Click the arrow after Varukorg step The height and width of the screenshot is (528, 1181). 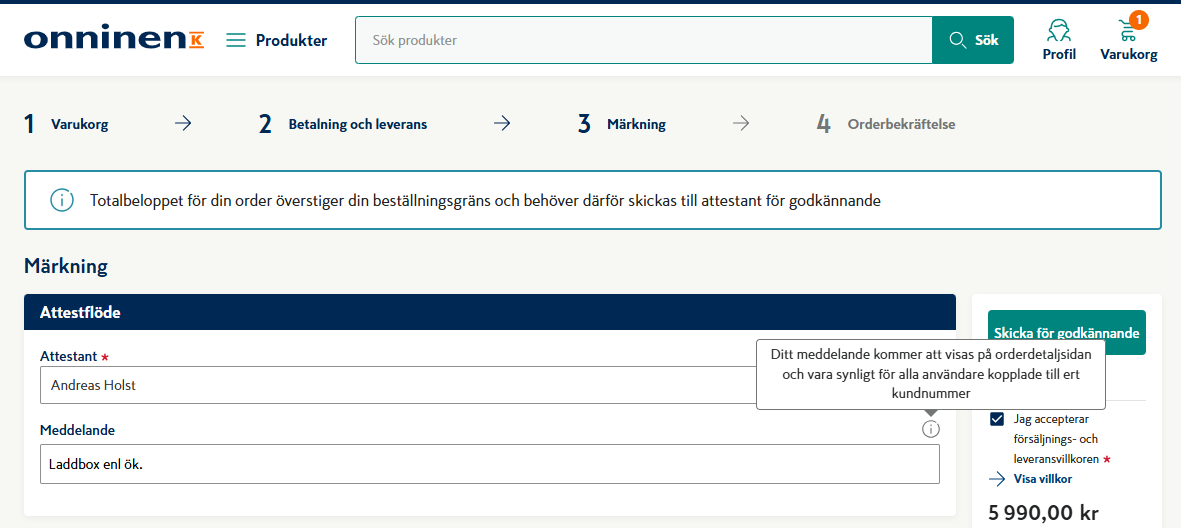(x=183, y=124)
